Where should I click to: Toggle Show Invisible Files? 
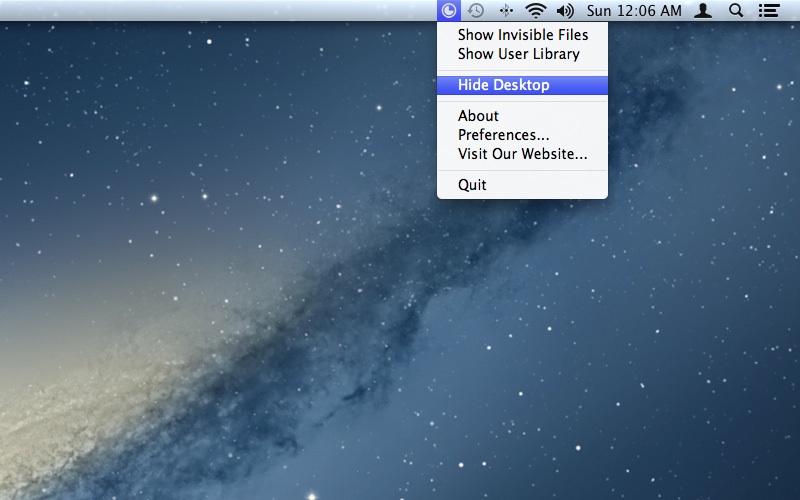[x=522, y=35]
